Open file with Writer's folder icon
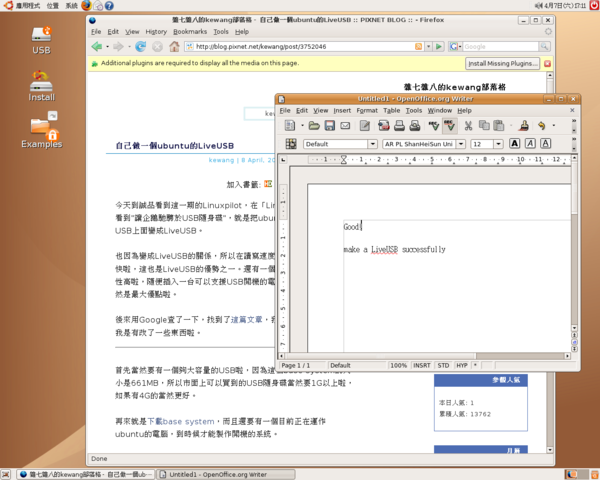600x480 pixels. coord(314,126)
